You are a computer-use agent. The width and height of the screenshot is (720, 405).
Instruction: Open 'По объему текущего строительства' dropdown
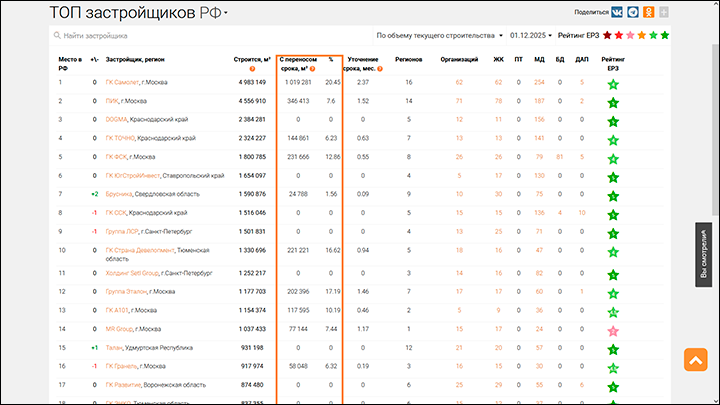click(x=439, y=36)
